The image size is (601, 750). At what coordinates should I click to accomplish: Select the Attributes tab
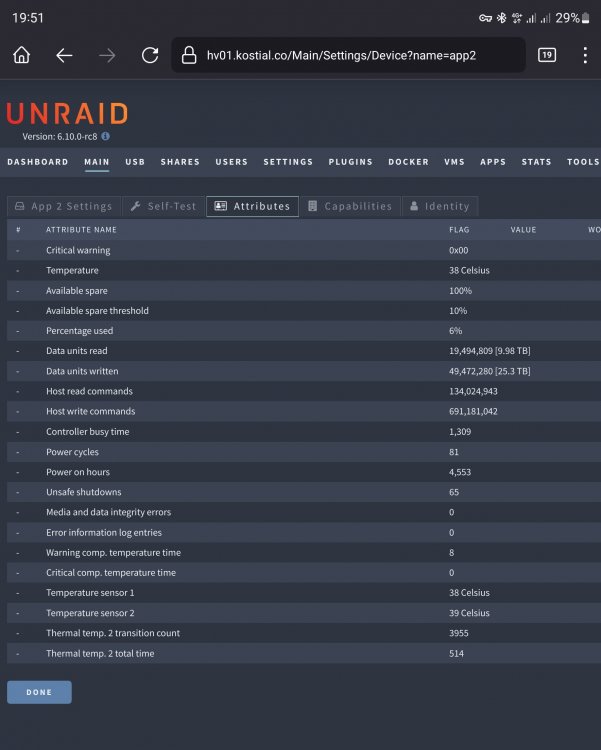[x=253, y=206]
